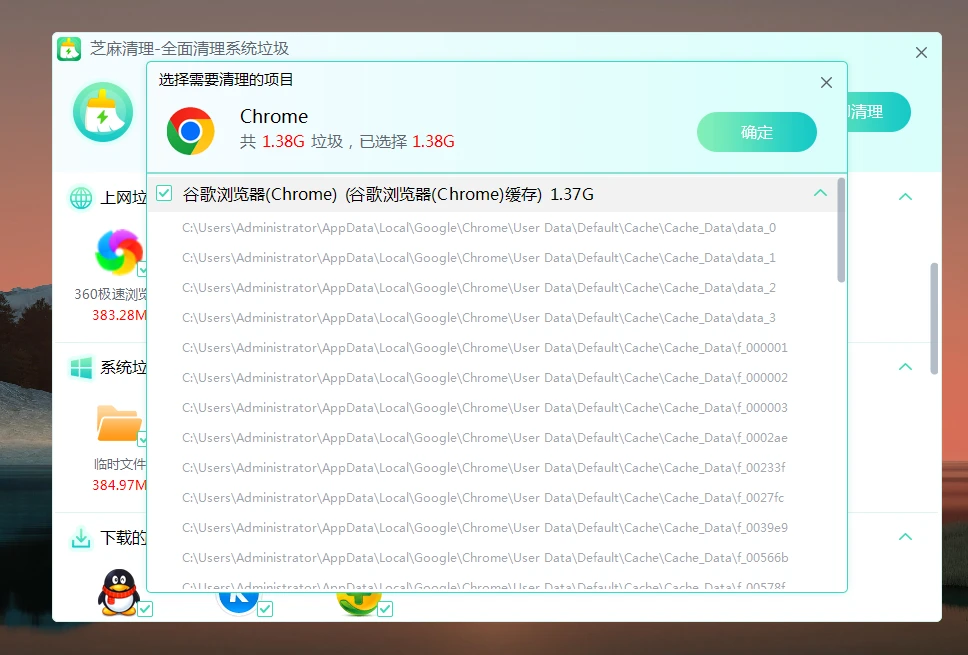Confirm selection with 确定 button

coord(756,132)
